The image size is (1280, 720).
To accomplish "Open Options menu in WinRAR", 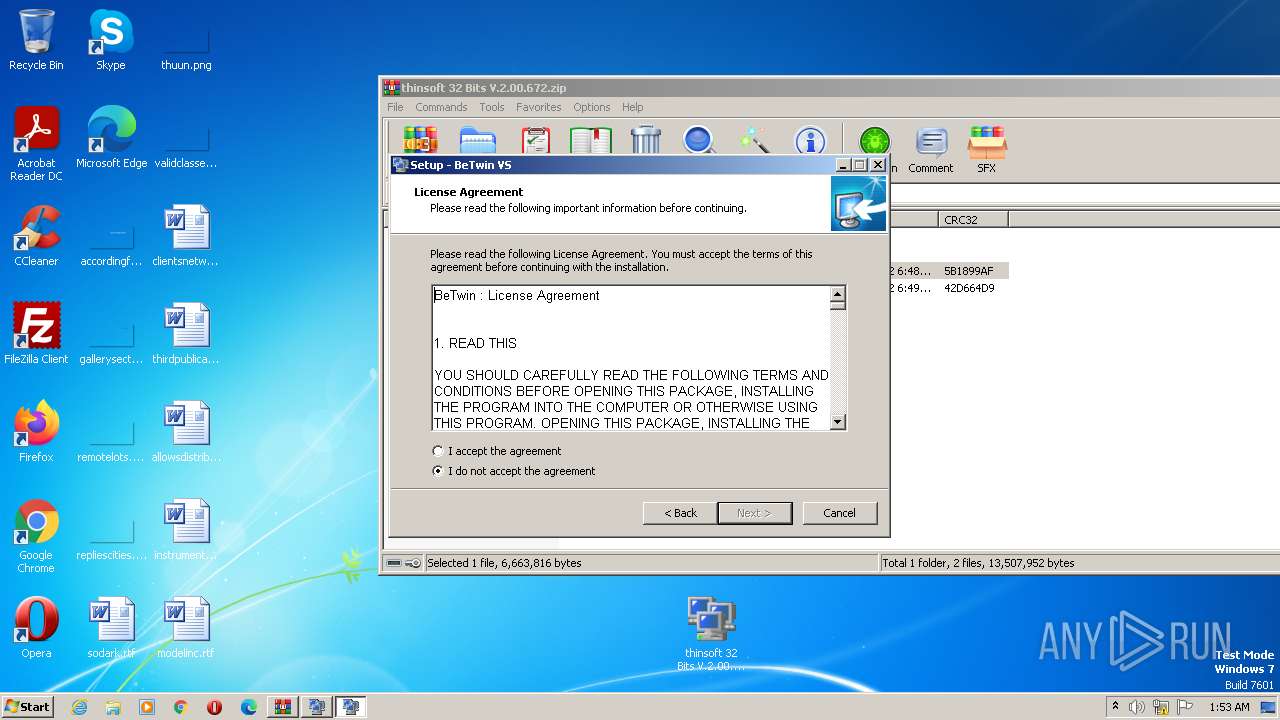I will click(591, 107).
